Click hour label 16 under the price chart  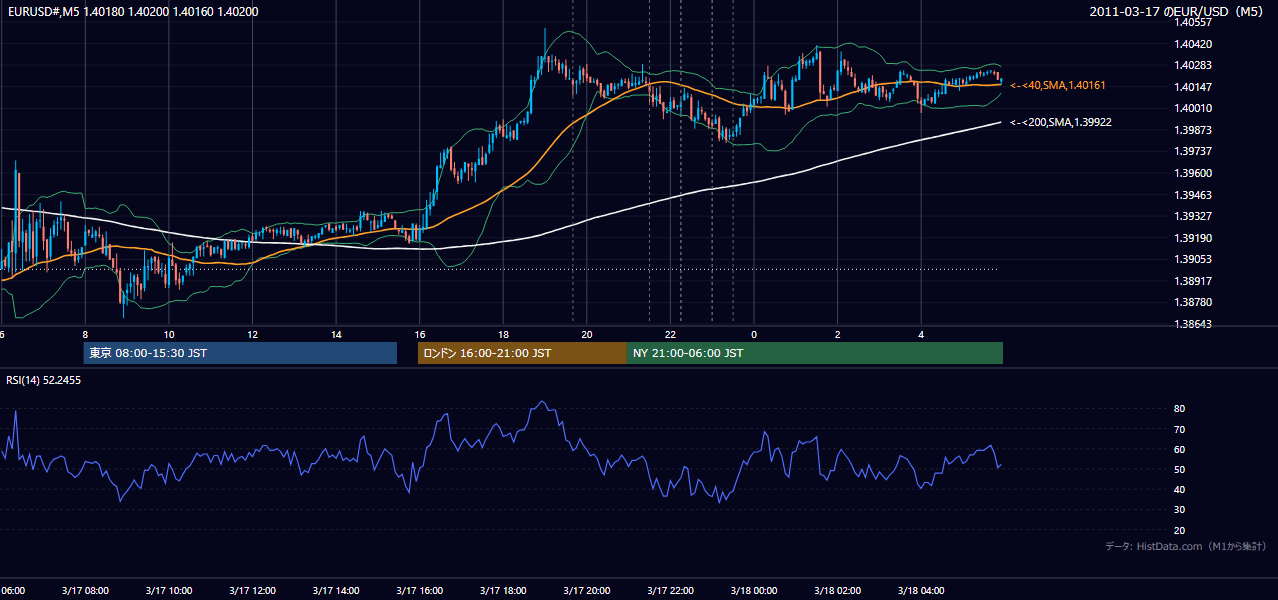(419, 334)
